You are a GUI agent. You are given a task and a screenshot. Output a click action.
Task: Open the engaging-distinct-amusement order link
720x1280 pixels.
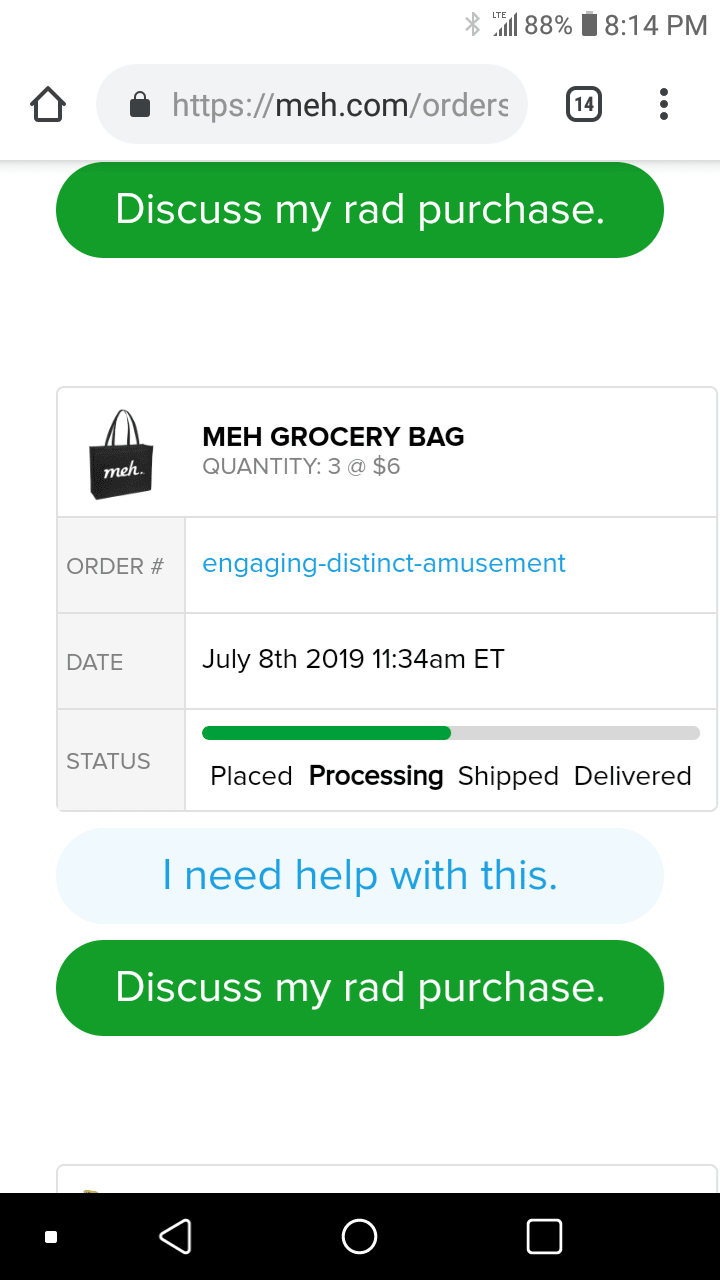point(384,563)
